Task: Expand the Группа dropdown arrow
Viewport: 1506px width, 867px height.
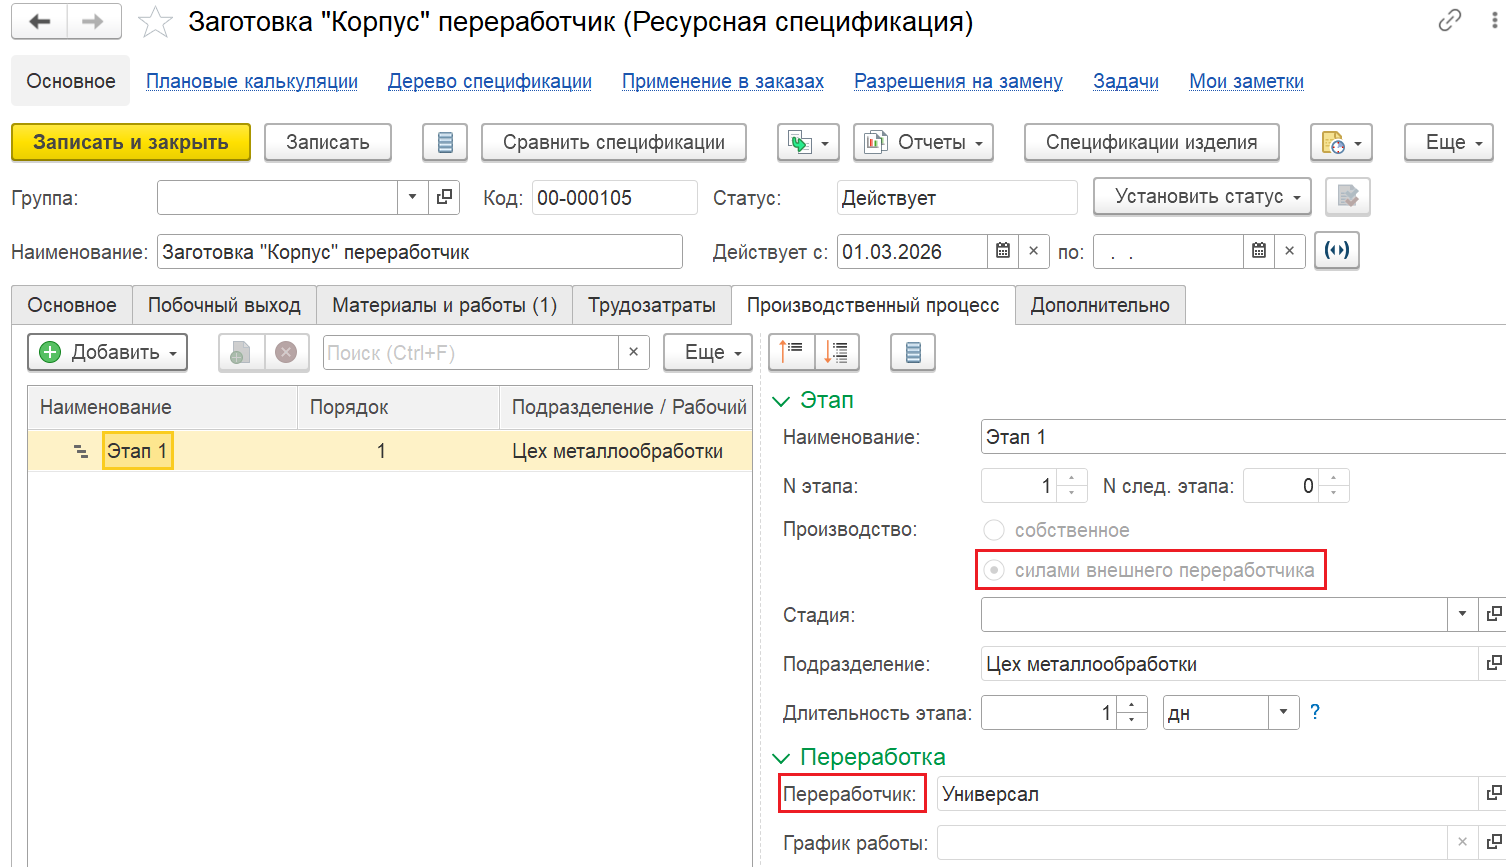Action: coord(412,197)
